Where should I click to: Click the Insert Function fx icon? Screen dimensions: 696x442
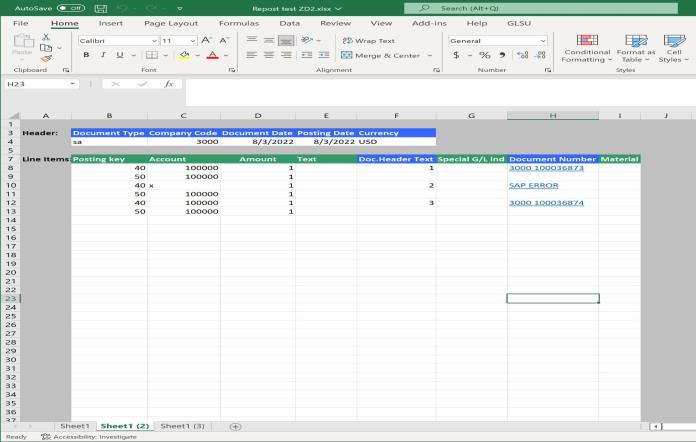coord(169,84)
